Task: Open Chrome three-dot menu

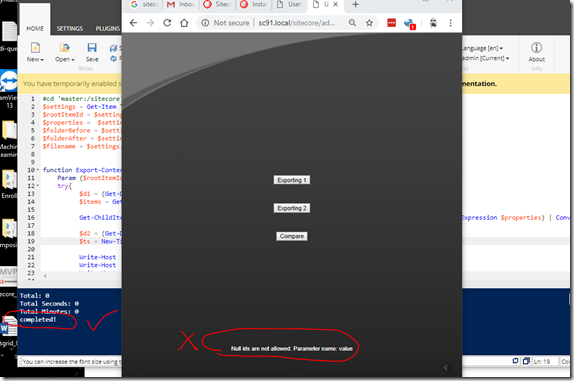Action: pyautogui.click(x=451, y=23)
